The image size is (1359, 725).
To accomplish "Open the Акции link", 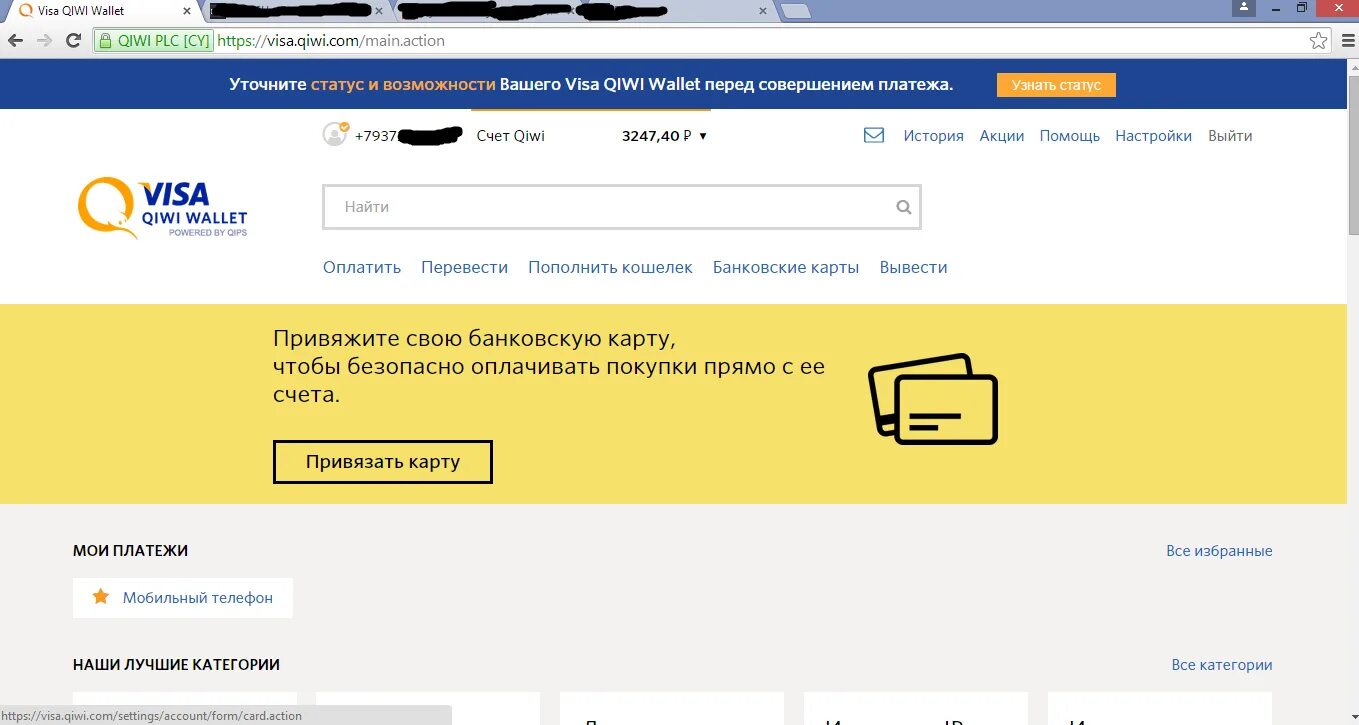I will click(1002, 136).
